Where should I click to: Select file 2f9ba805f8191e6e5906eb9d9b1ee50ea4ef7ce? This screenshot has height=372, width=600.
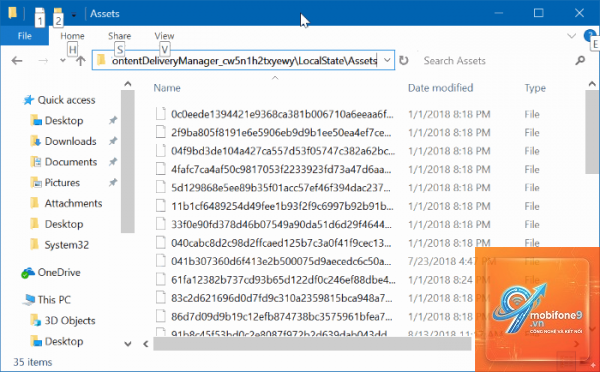tap(281, 133)
